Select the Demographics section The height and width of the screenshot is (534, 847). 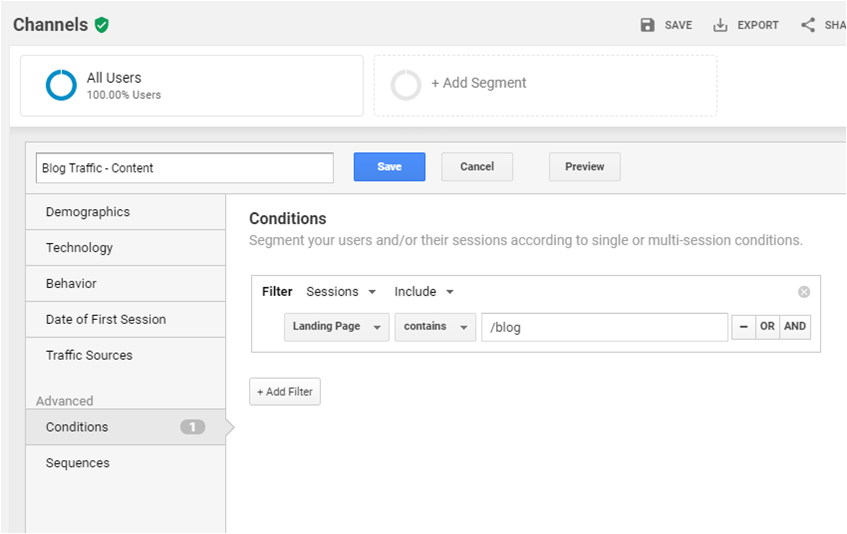88,212
